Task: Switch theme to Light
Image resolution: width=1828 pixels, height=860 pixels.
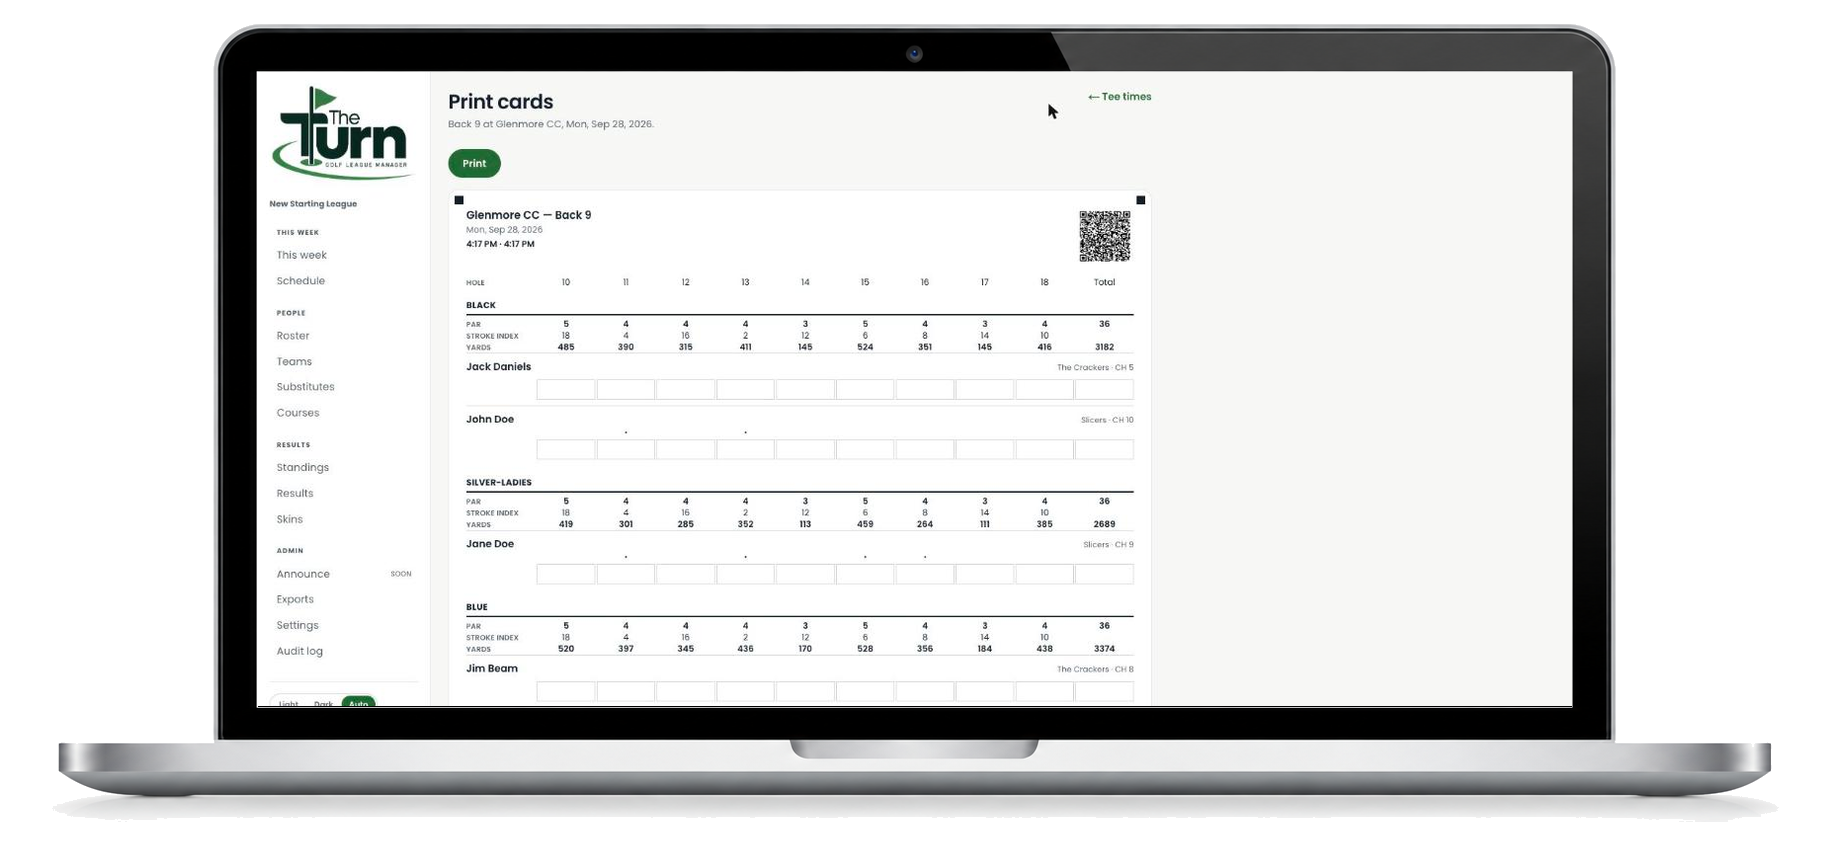Action: [x=289, y=703]
